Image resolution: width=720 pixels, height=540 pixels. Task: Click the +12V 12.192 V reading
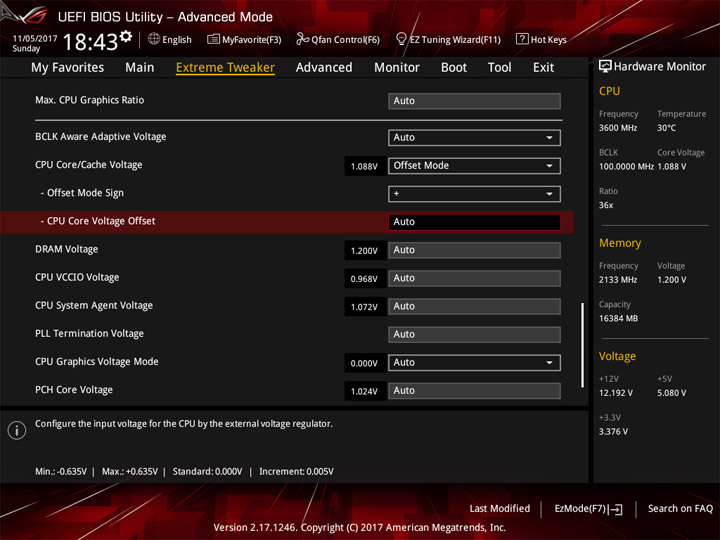[616, 393]
